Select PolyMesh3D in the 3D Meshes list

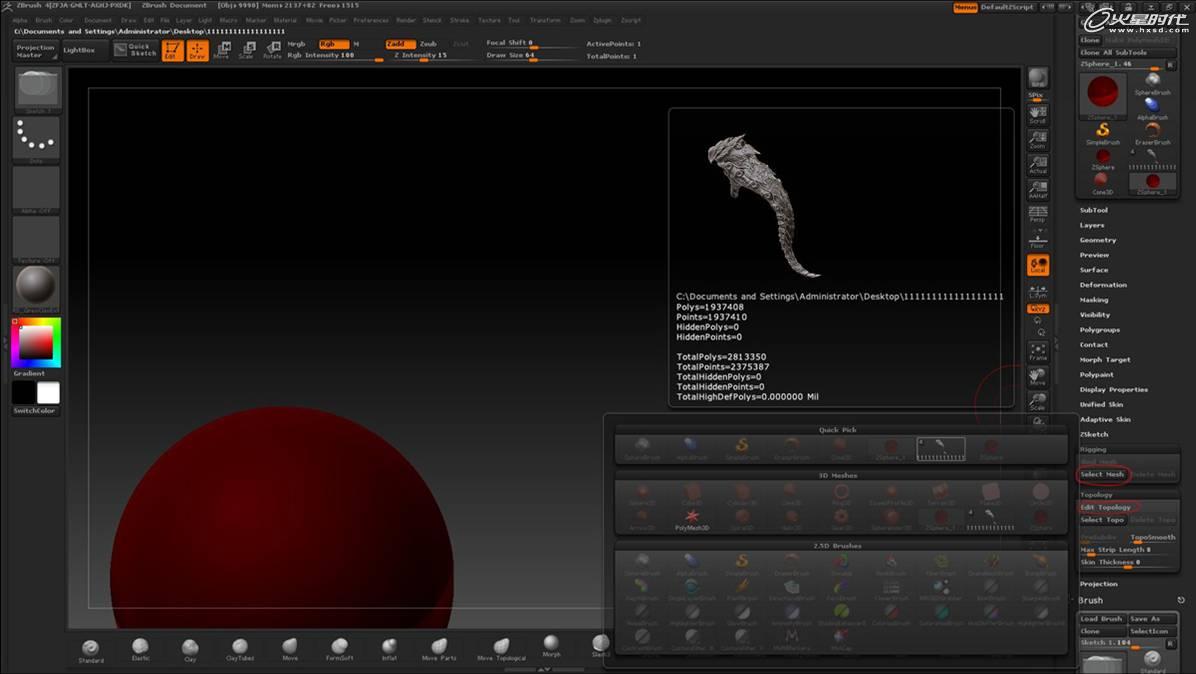(691, 519)
